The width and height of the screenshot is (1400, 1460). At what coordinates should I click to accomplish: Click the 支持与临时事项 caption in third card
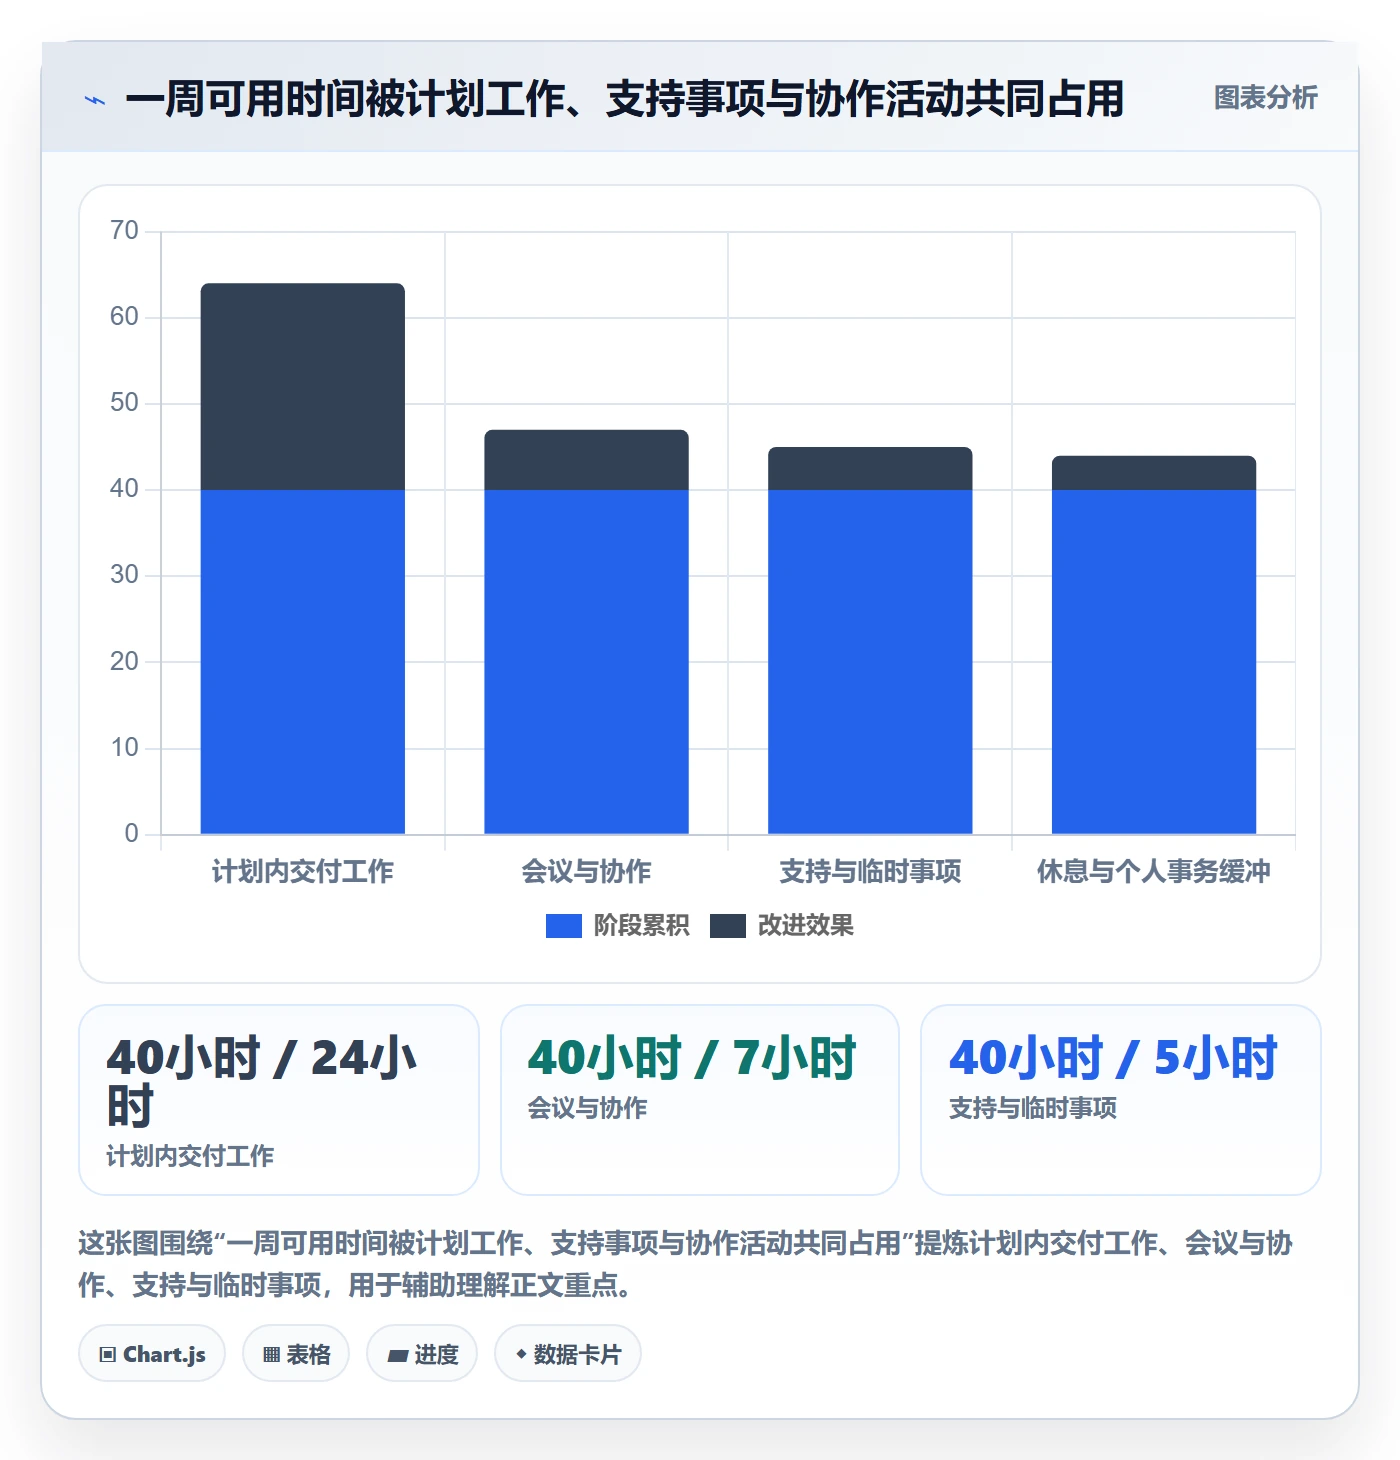point(1033,1108)
